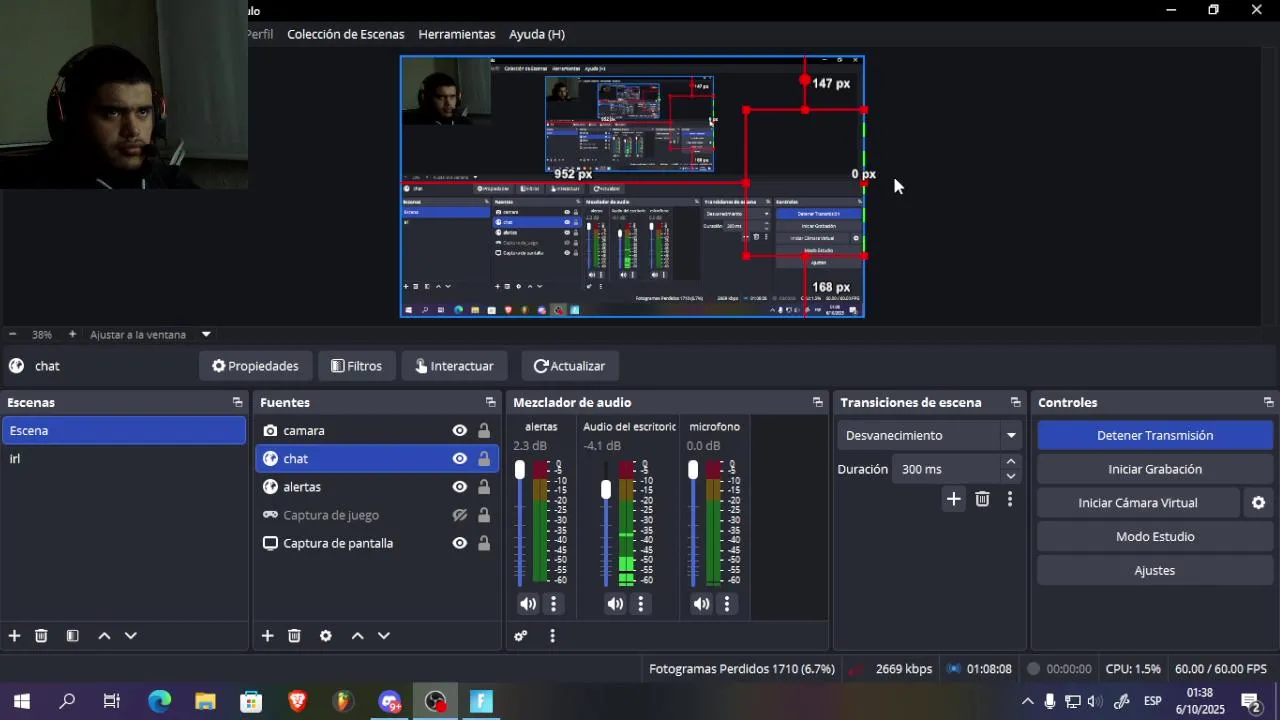Open Audio del escritorio options menu
This screenshot has height=720, width=1280.
pos(640,603)
